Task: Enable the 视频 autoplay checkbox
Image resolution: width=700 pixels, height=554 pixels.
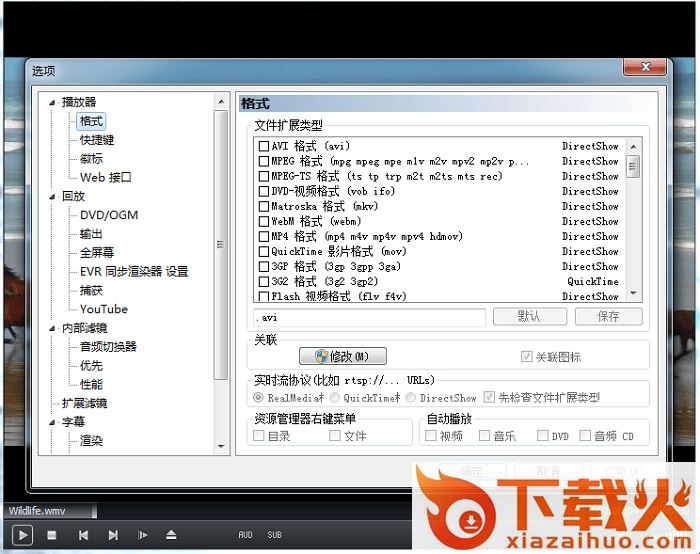Action: click(x=431, y=436)
